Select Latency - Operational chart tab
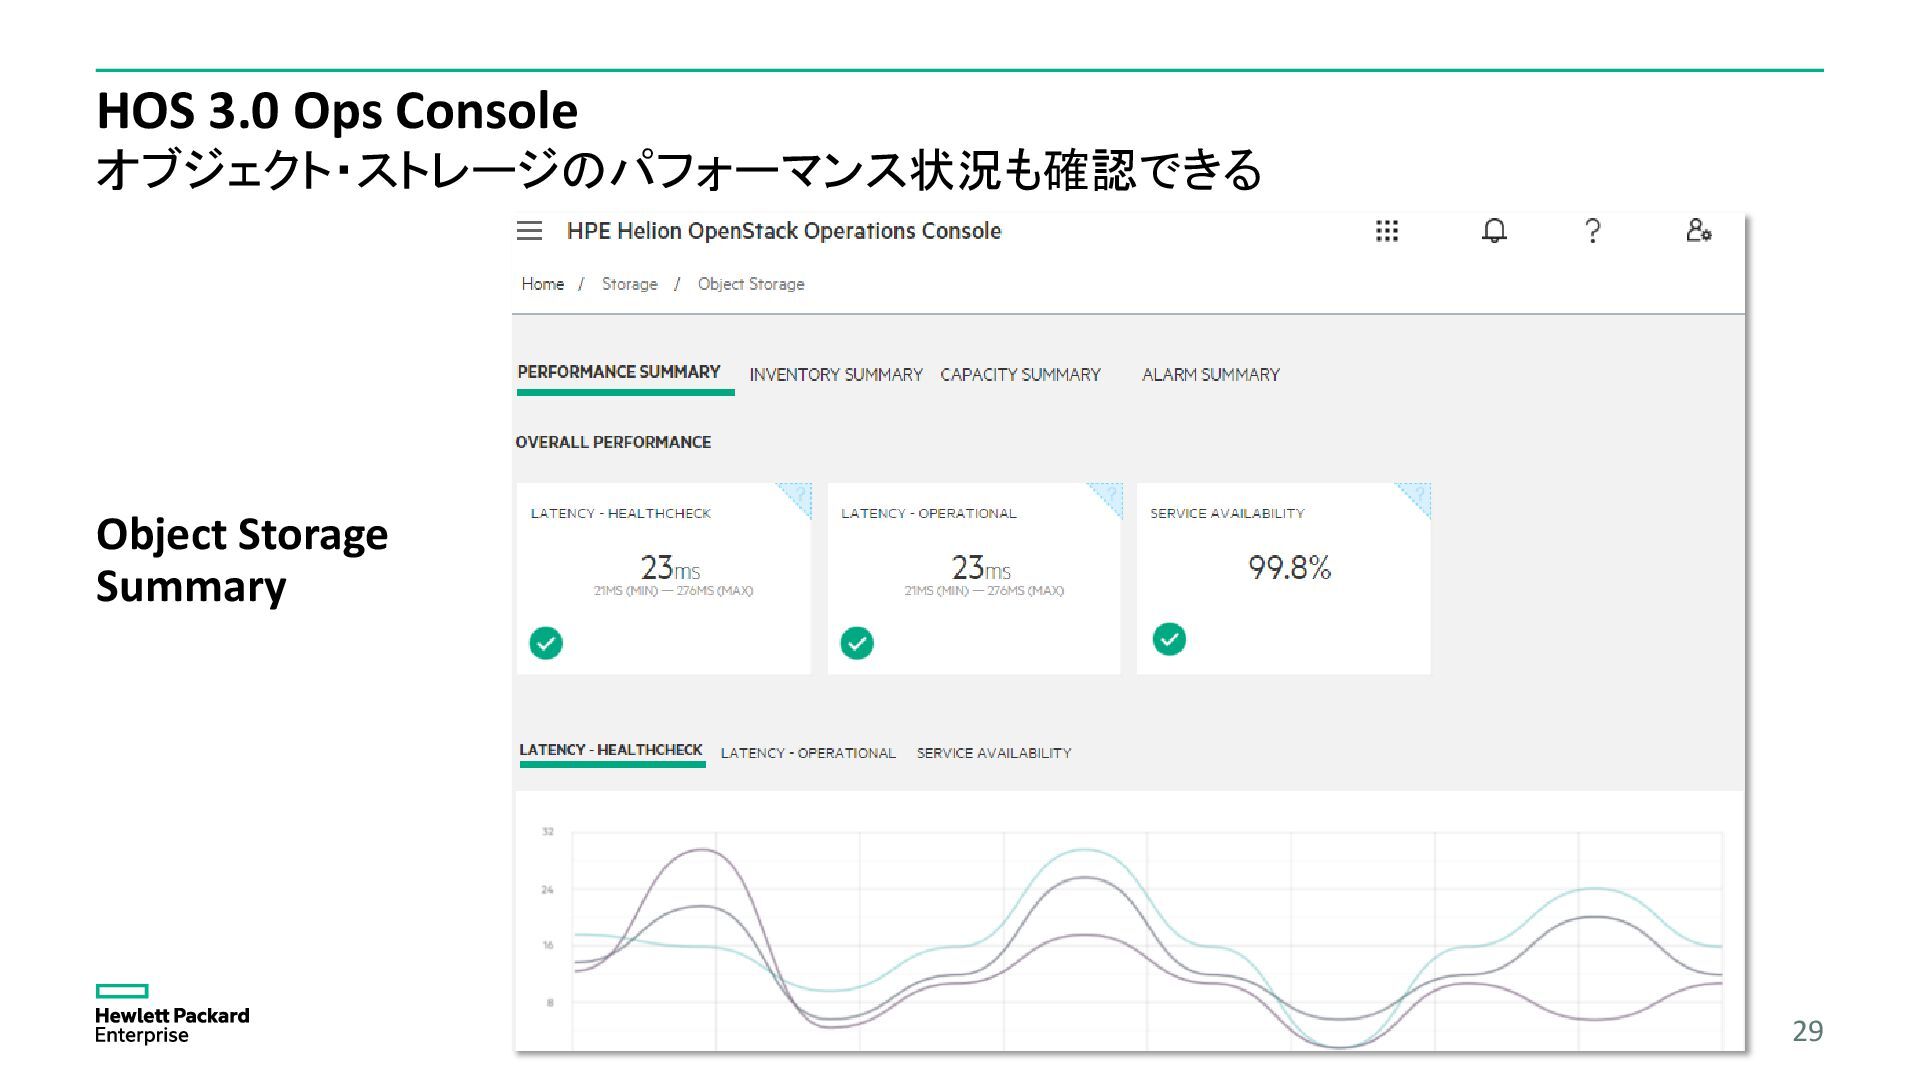The image size is (1920, 1080). (808, 753)
